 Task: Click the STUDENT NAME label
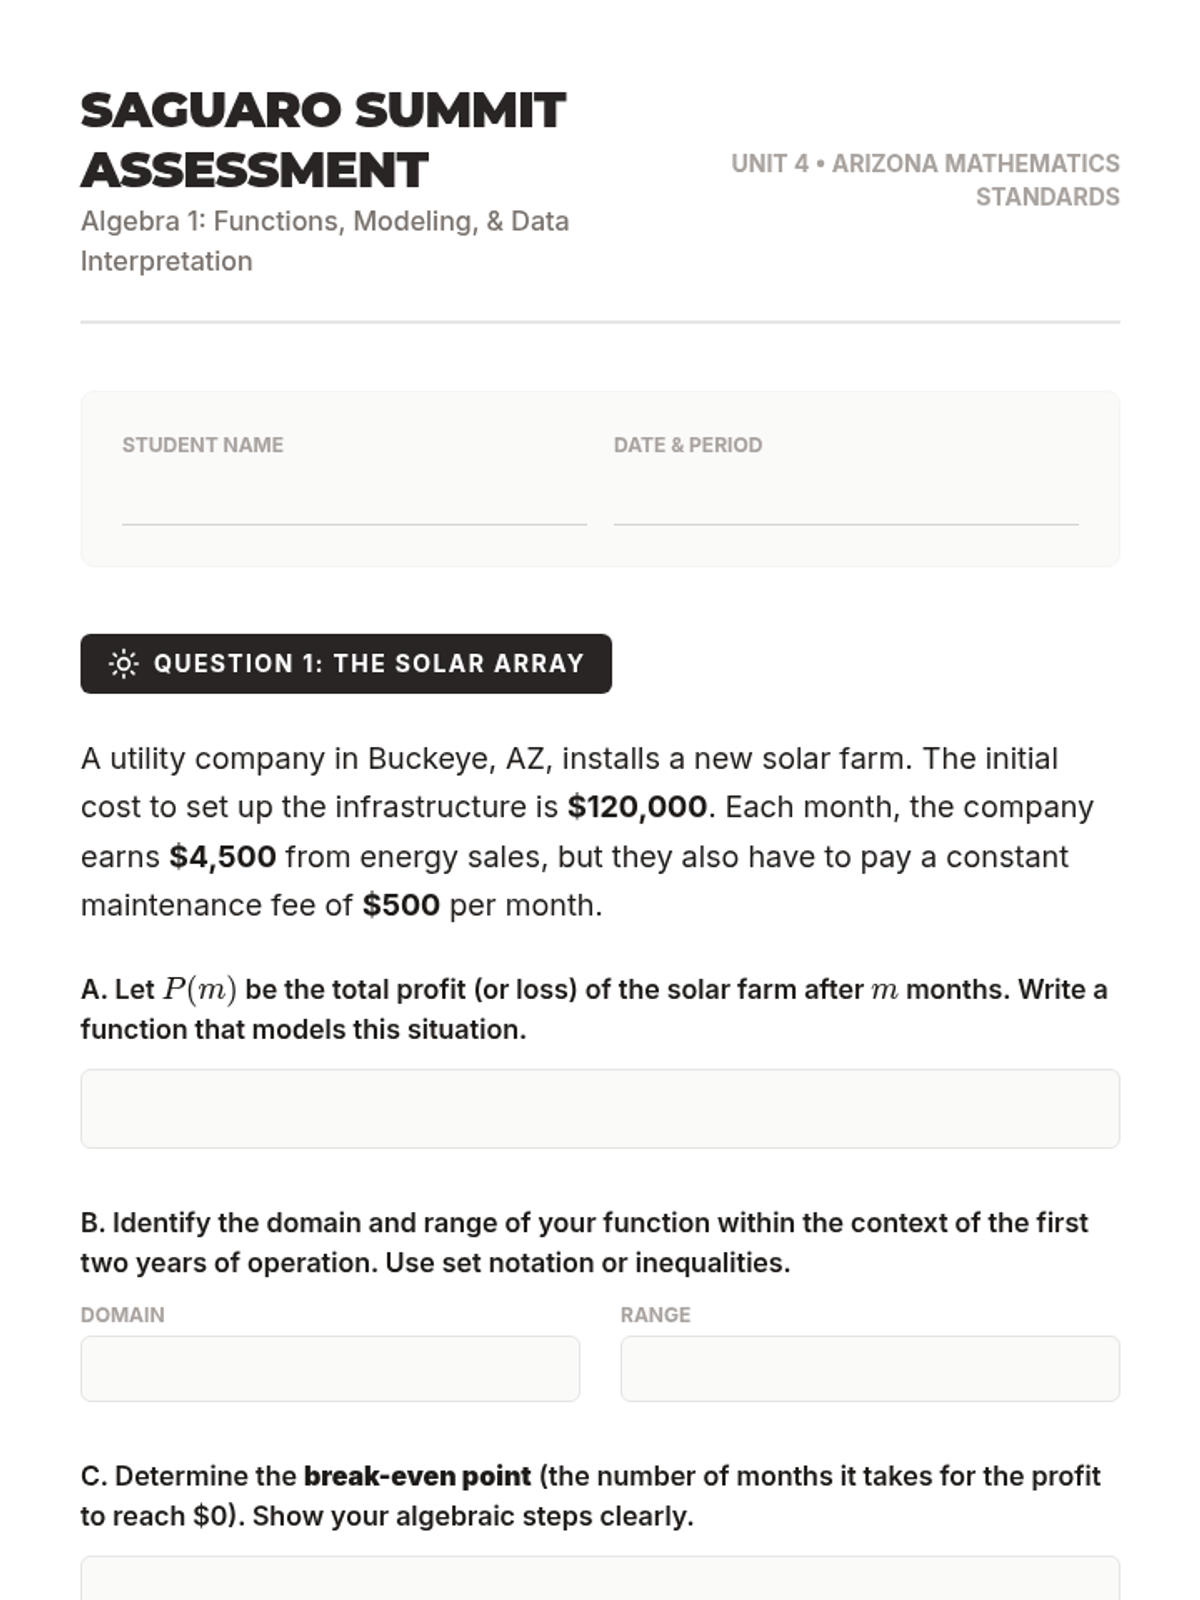[x=203, y=445]
